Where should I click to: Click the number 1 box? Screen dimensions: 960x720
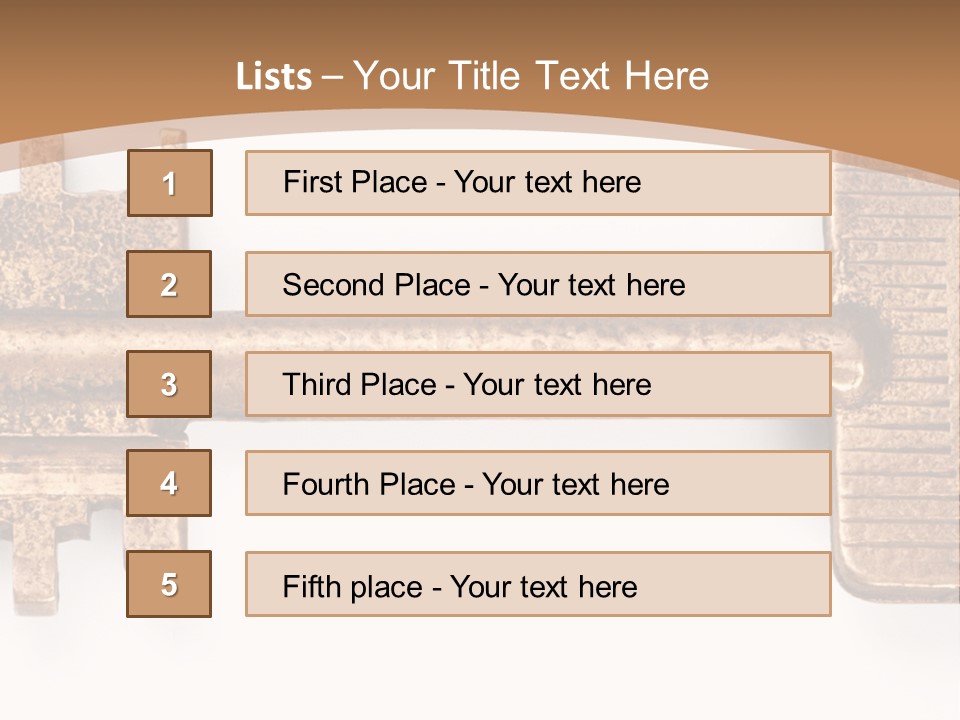point(170,183)
